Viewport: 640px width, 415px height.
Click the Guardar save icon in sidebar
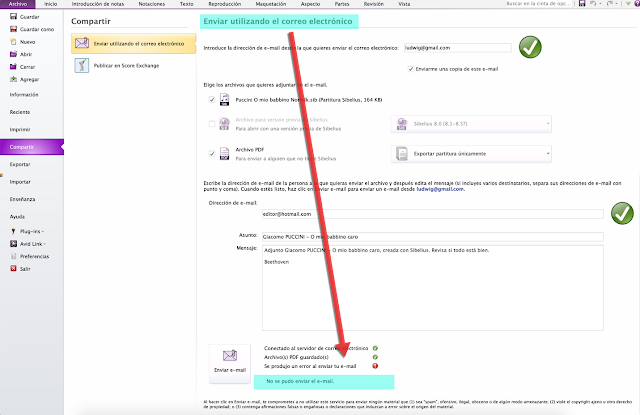point(13,17)
